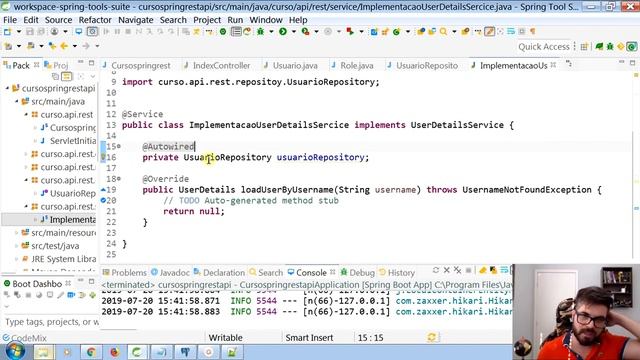
Task: Select JRE System Library in Package Explorer
Action: point(59,259)
